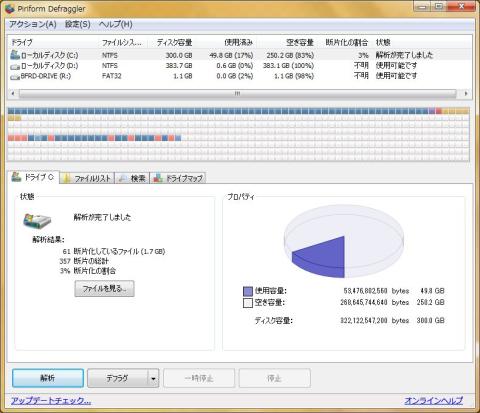Screen dimensions: 480x413
Task: Click the Piriform Defraggler title bar icon
Action: click(10, 8)
